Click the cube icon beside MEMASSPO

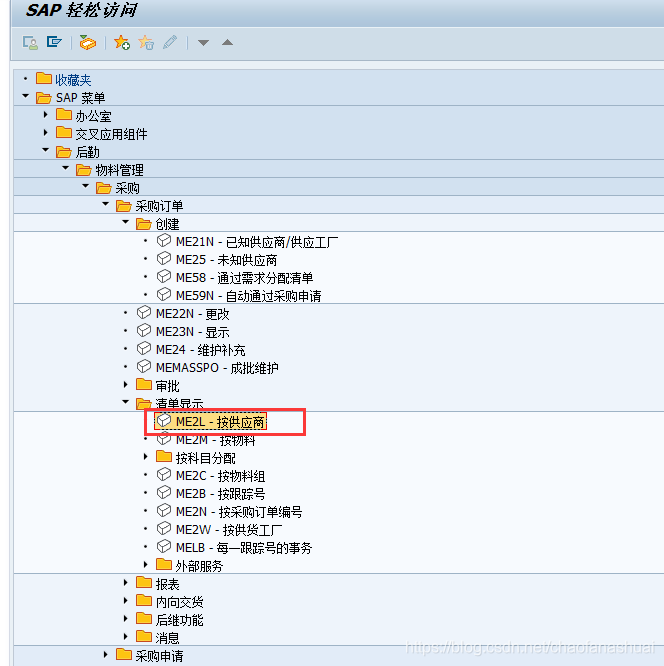click(x=144, y=367)
